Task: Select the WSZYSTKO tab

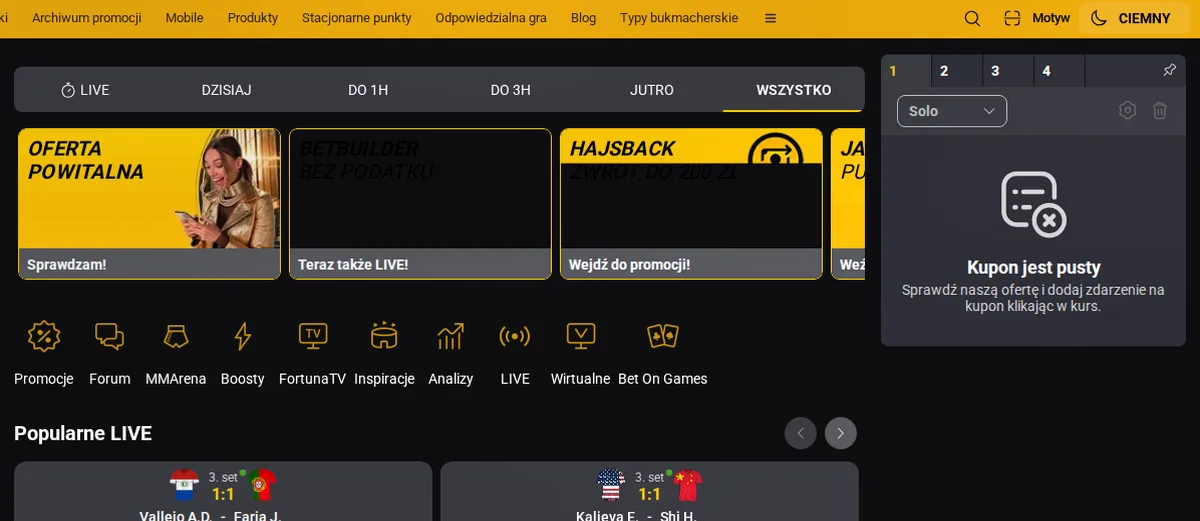Action: point(794,90)
